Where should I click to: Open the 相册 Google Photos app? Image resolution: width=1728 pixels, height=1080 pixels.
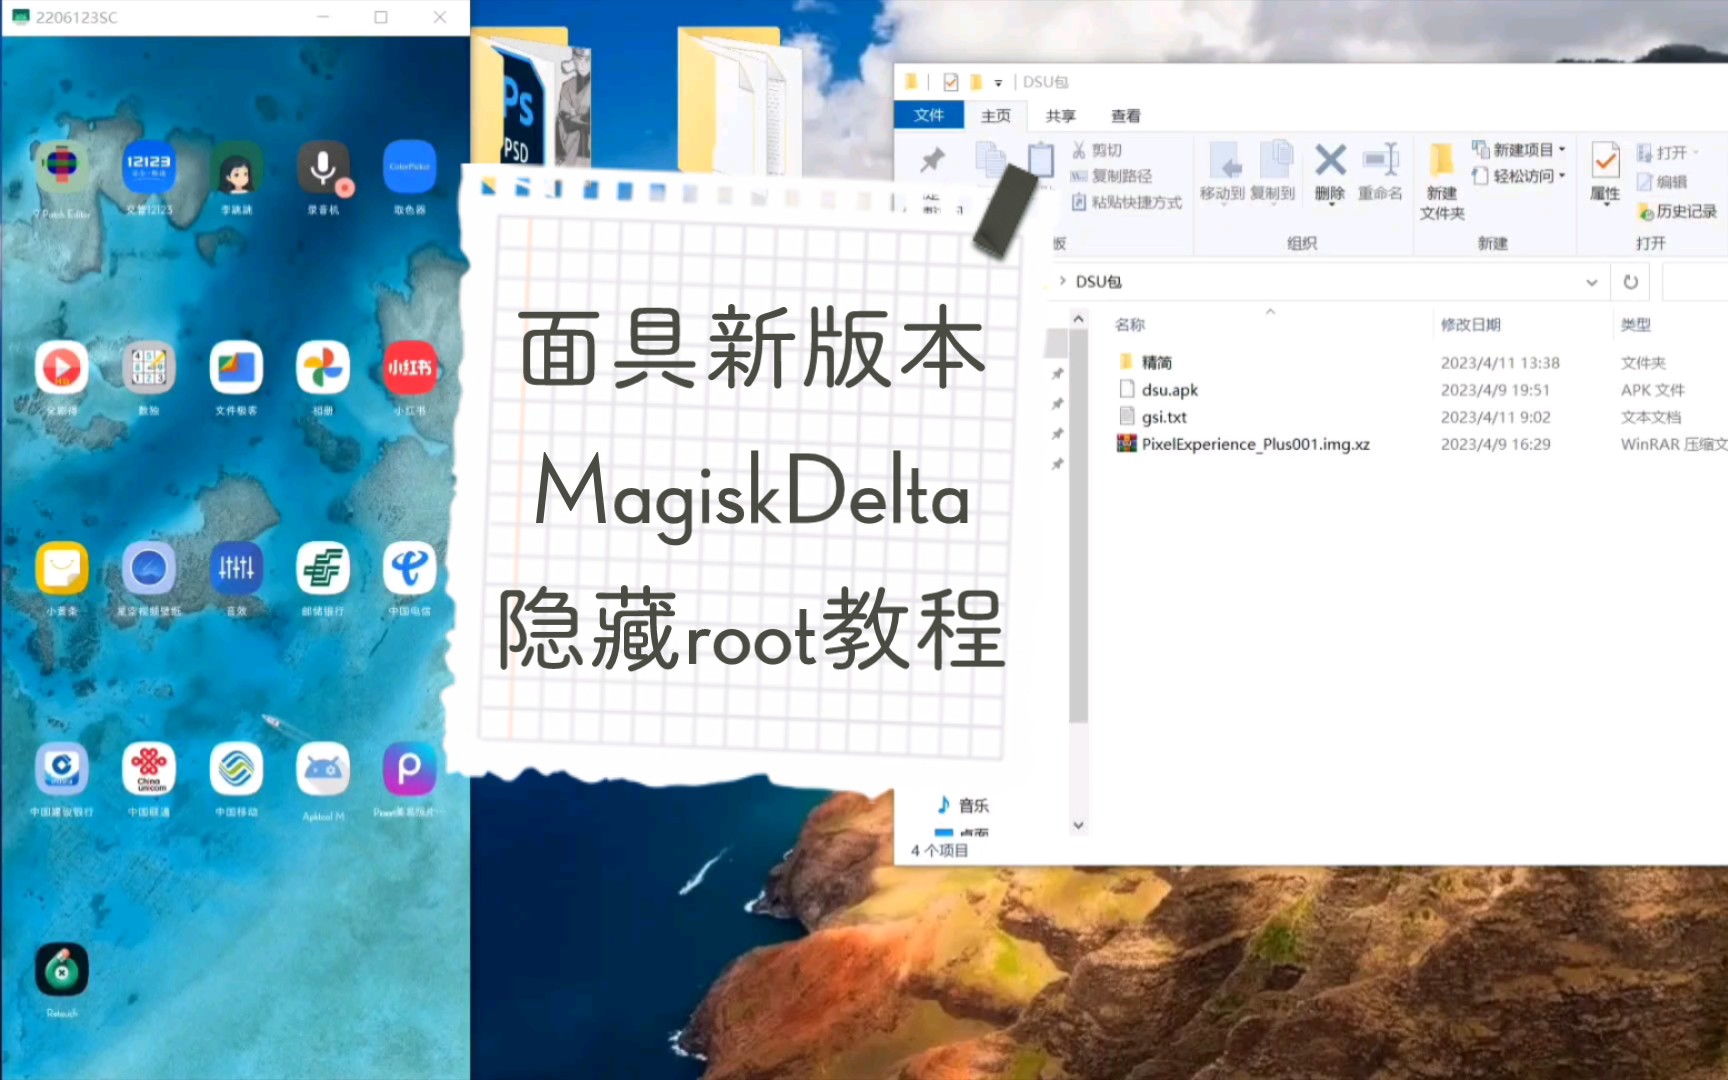[323, 368]
